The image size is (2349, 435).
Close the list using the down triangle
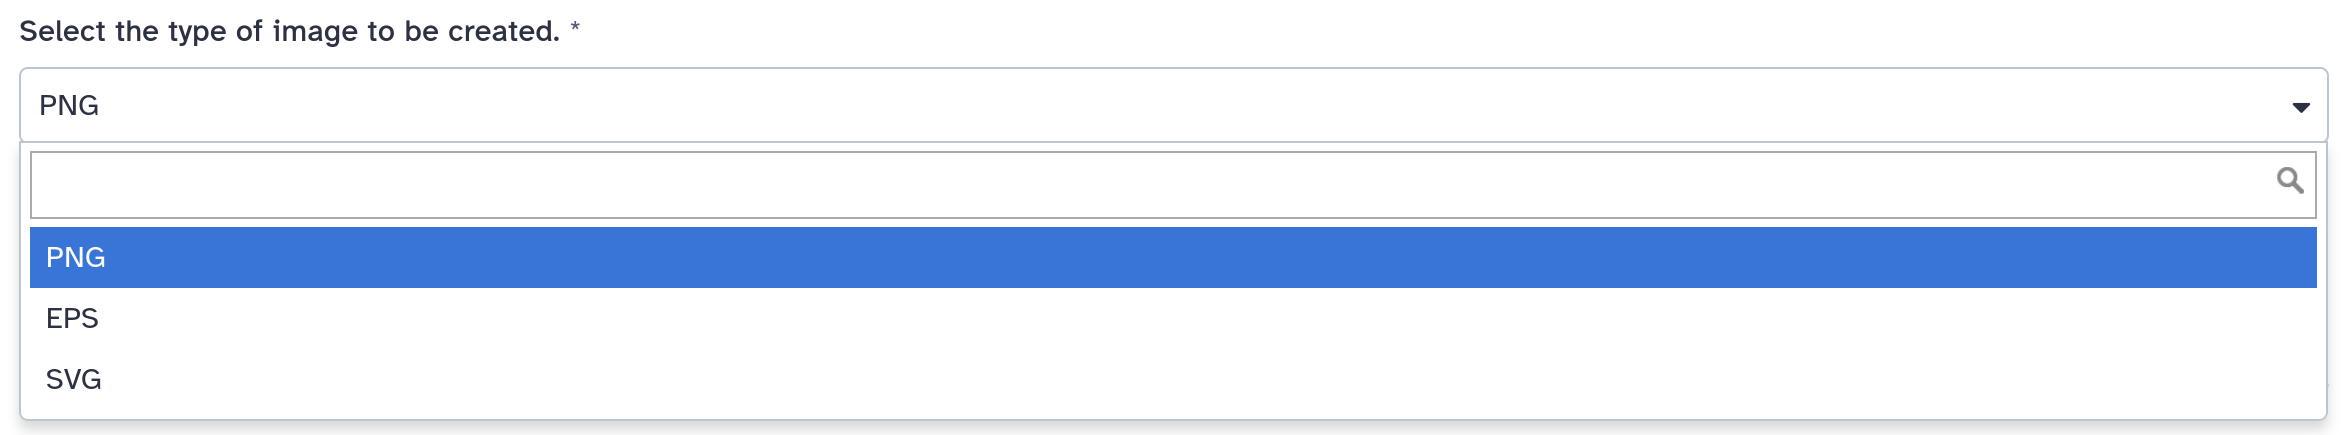point(2300,107)
